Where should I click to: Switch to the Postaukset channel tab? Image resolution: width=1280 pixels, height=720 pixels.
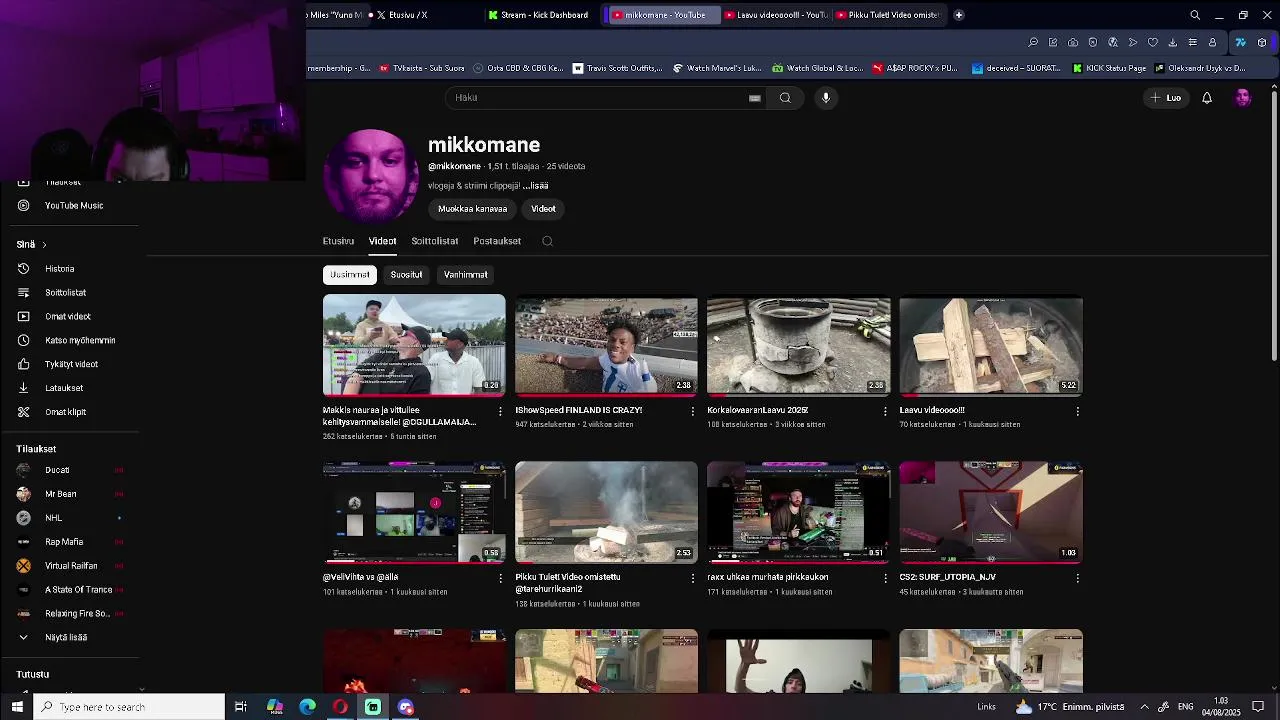coord(497,241)
